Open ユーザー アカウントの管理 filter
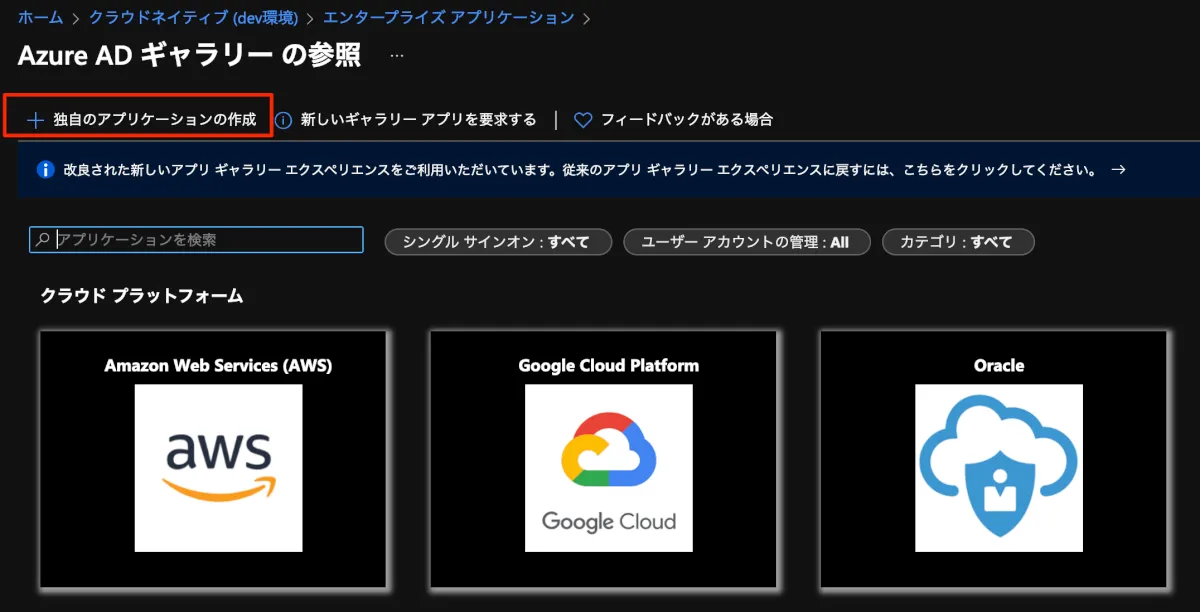Image resolution: width=1200 pixels, height=612 pixels. (x=747, y=242)
